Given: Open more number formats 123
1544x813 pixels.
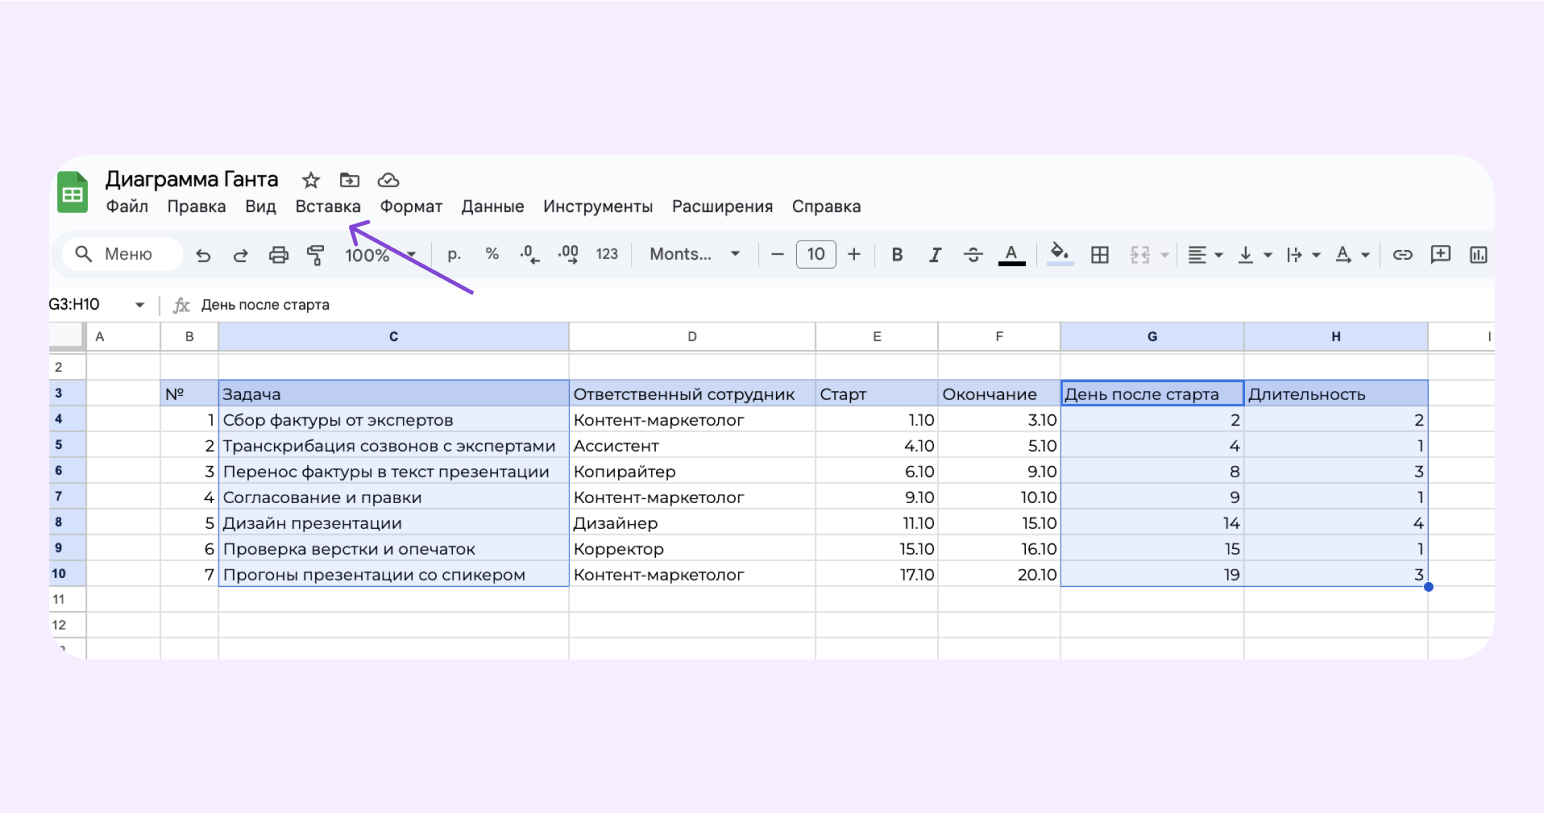Looking at the screenshot, I should point(607,254).
